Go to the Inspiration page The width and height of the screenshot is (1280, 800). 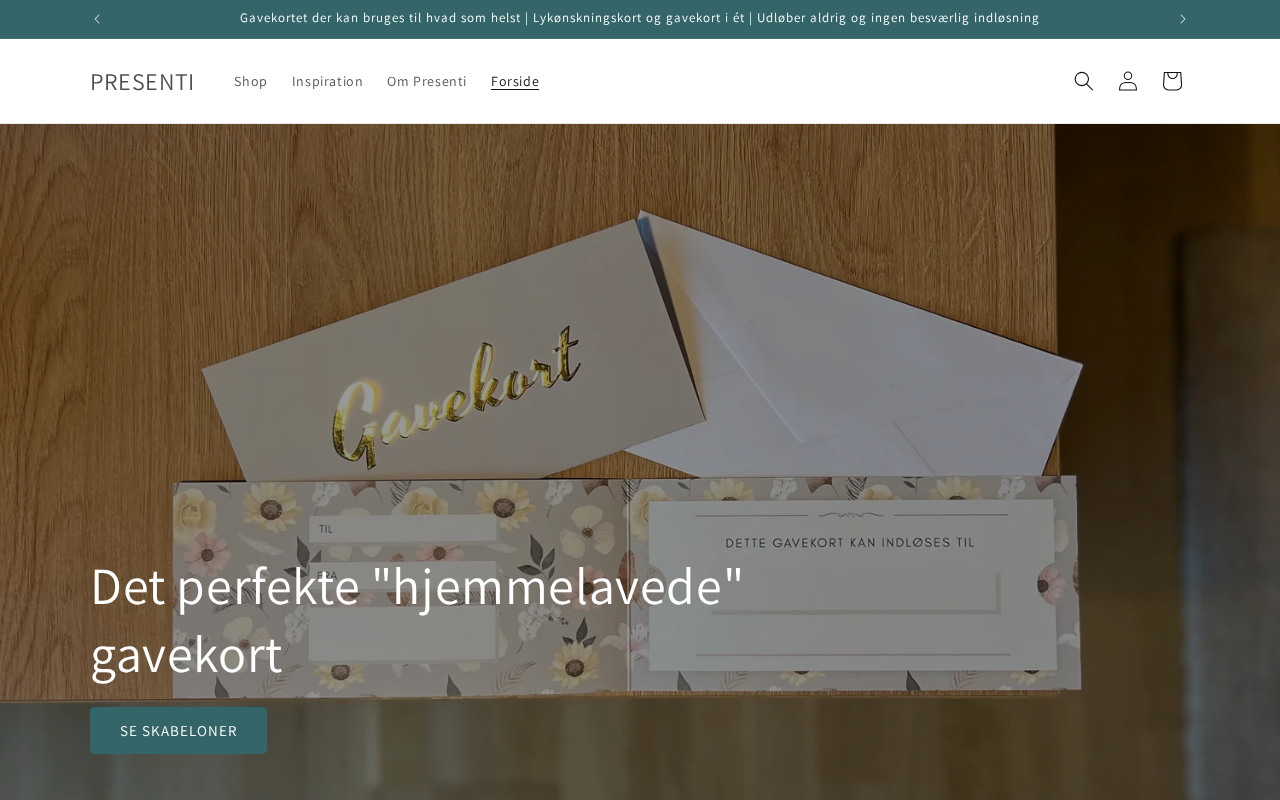click(x=327, y=81)
